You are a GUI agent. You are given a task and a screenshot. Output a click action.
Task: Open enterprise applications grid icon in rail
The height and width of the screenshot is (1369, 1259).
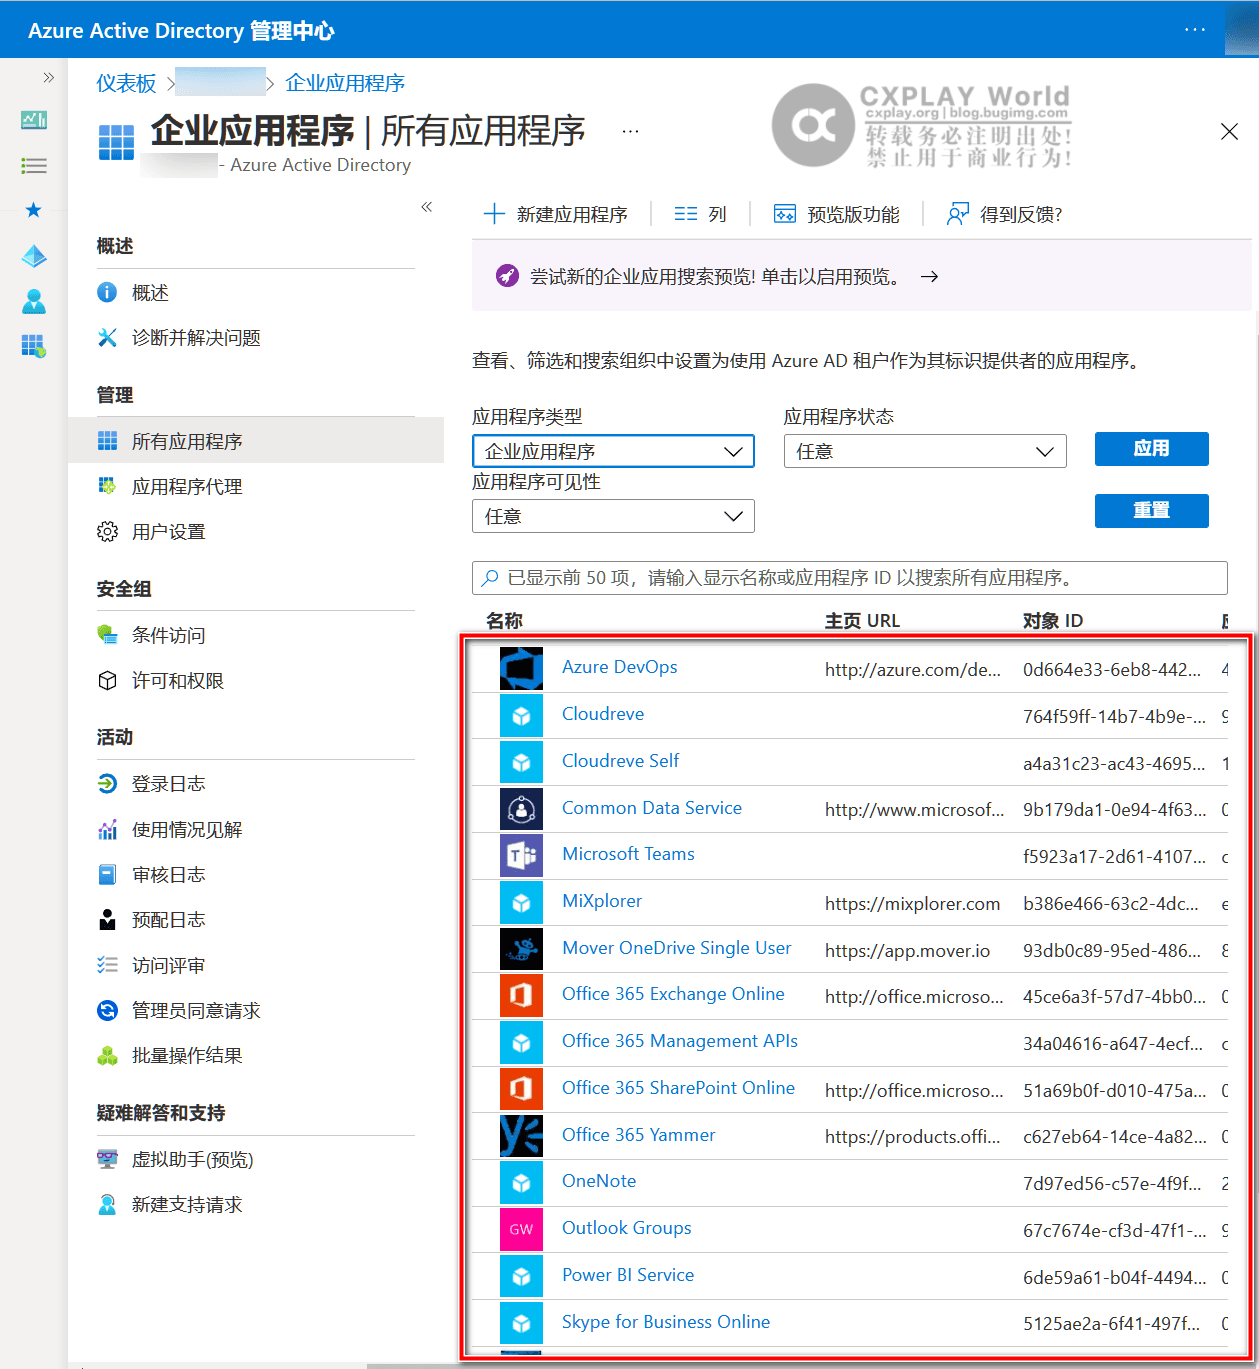[34, 346]
